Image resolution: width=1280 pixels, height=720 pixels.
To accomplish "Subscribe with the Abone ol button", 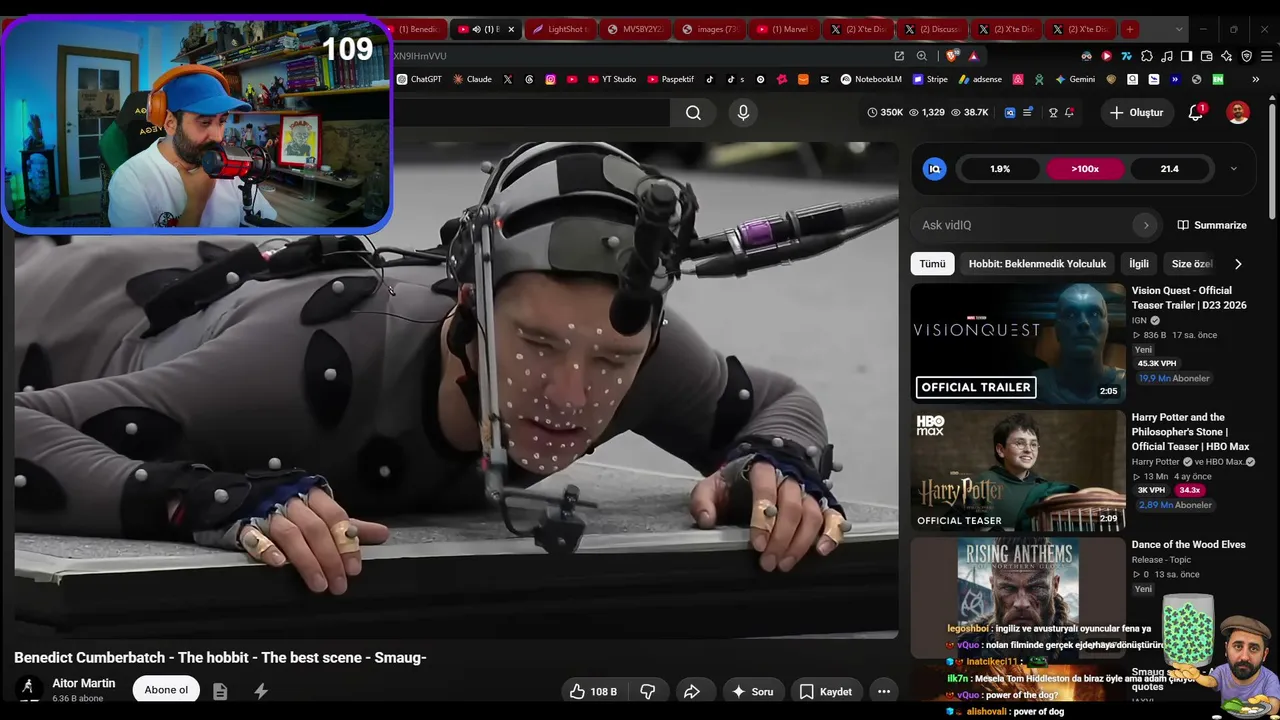I will click(x=166, y=690).
